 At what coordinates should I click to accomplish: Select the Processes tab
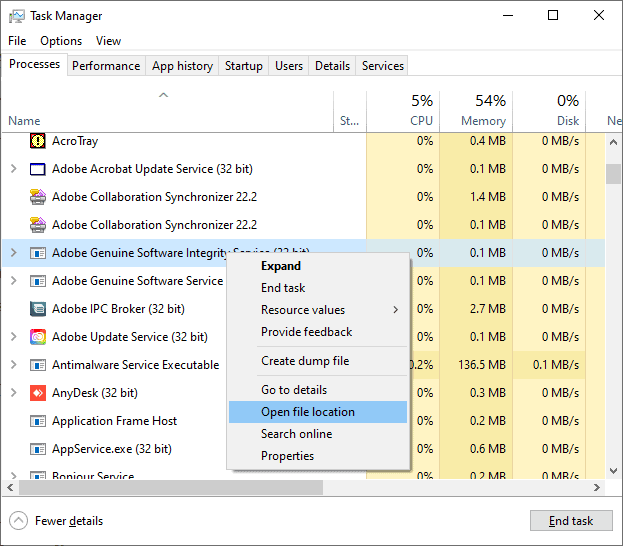click(x=35, y=64)
